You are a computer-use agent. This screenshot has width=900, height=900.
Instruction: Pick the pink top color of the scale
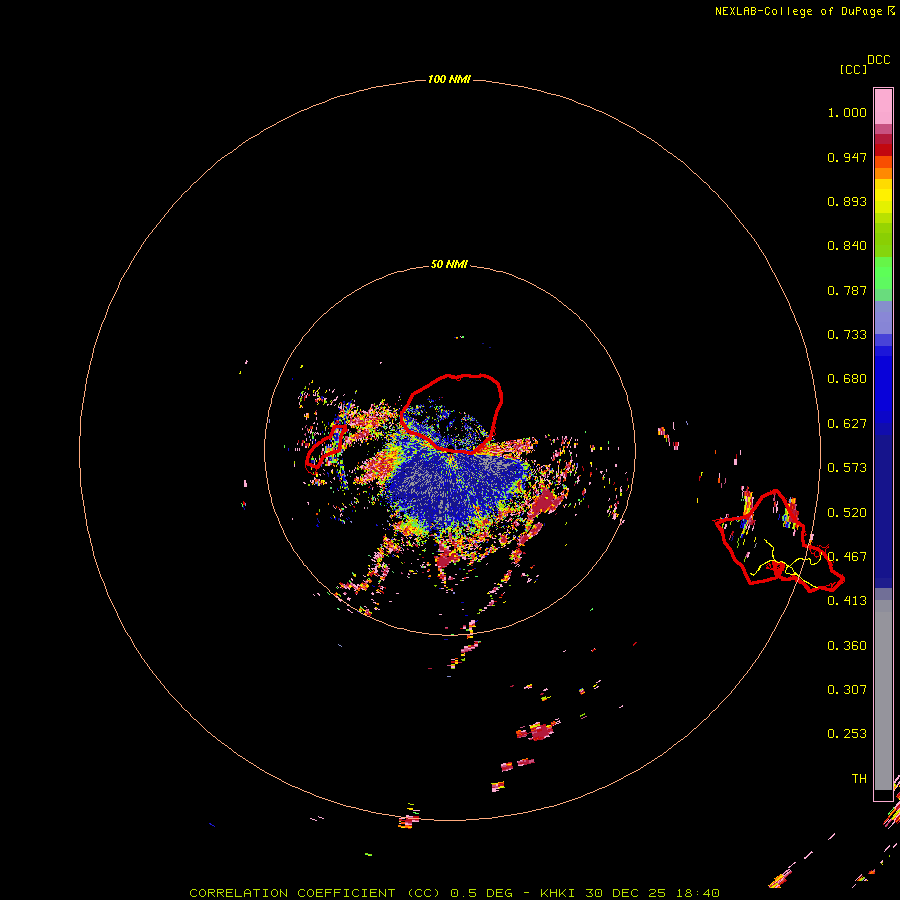tap(883, 106)
